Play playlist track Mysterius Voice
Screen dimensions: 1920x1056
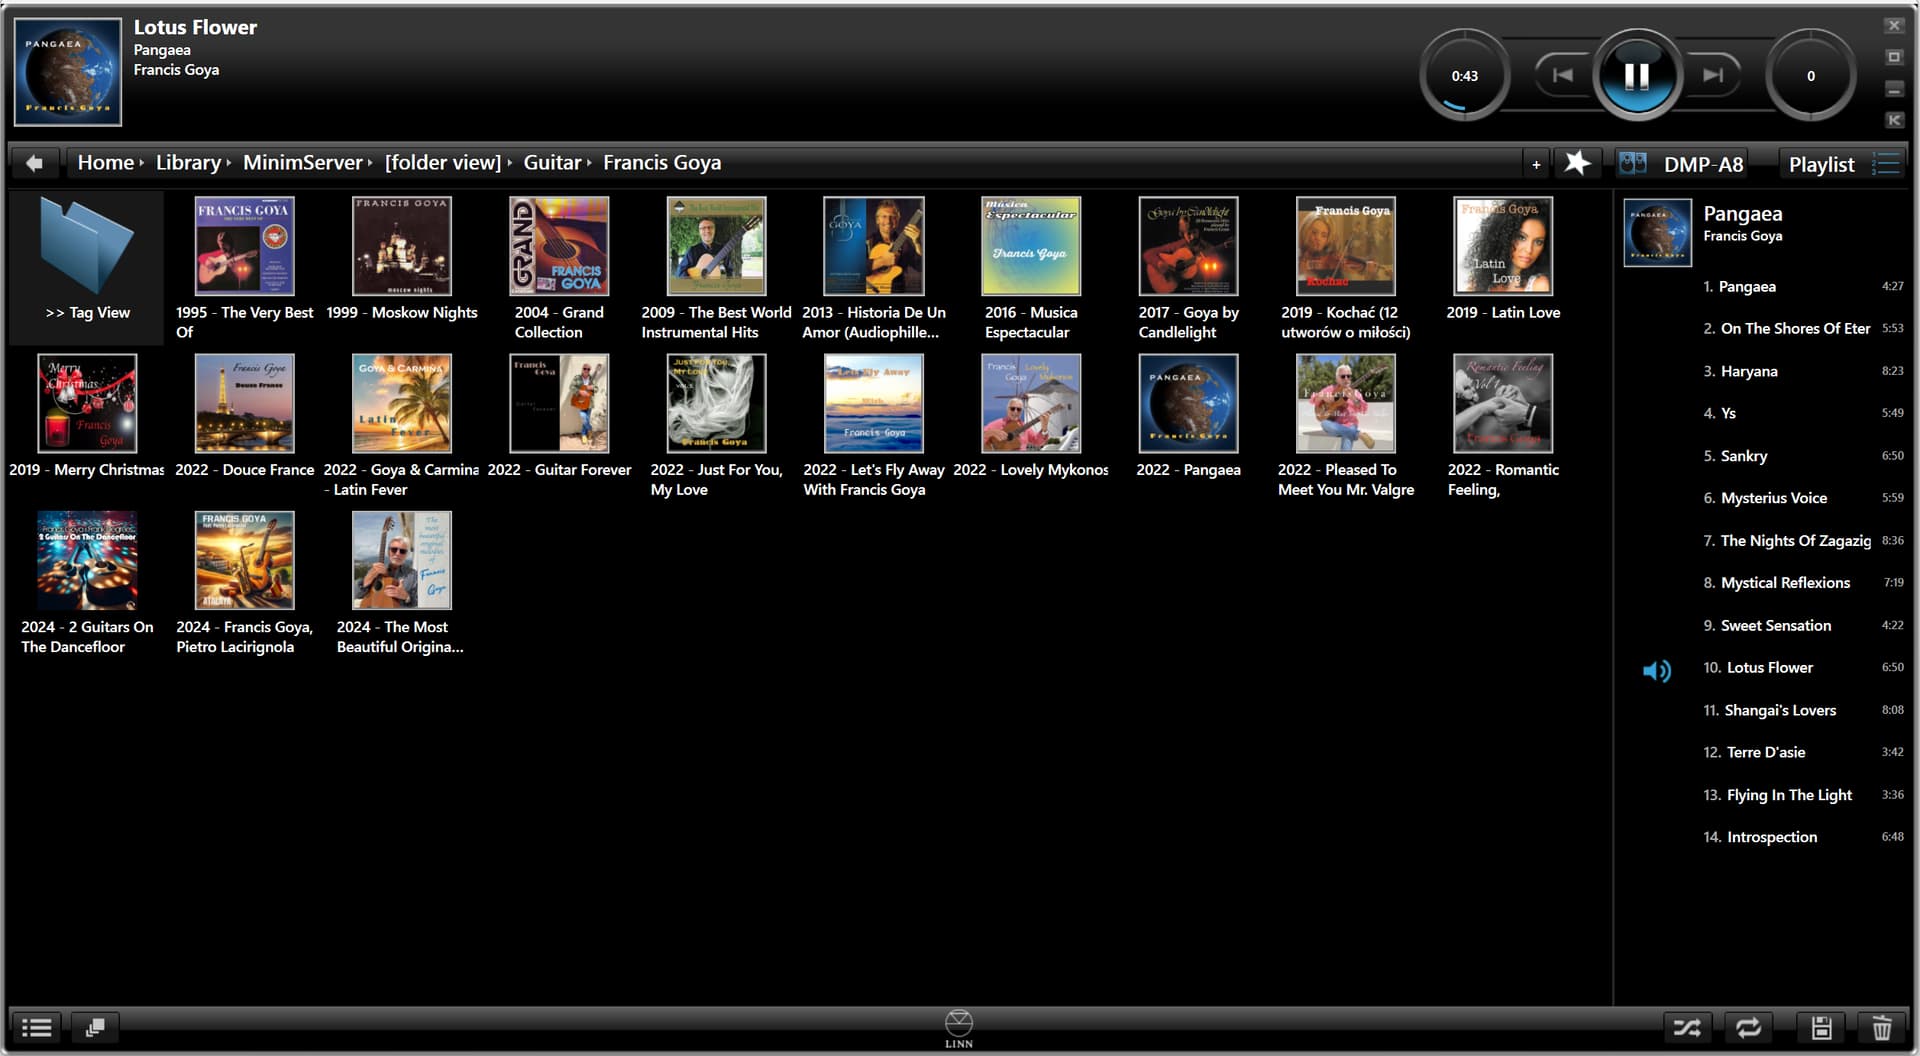point(1763,498)
